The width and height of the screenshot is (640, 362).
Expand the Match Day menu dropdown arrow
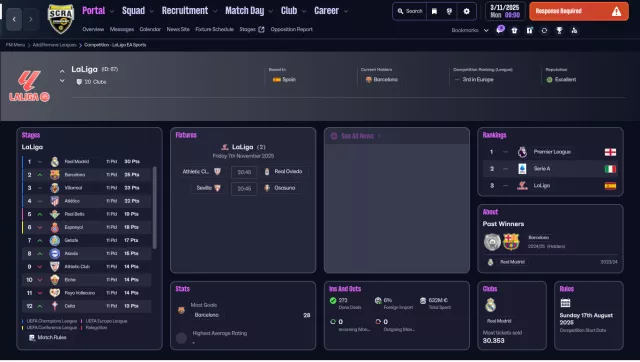click(x=271, y=11)
